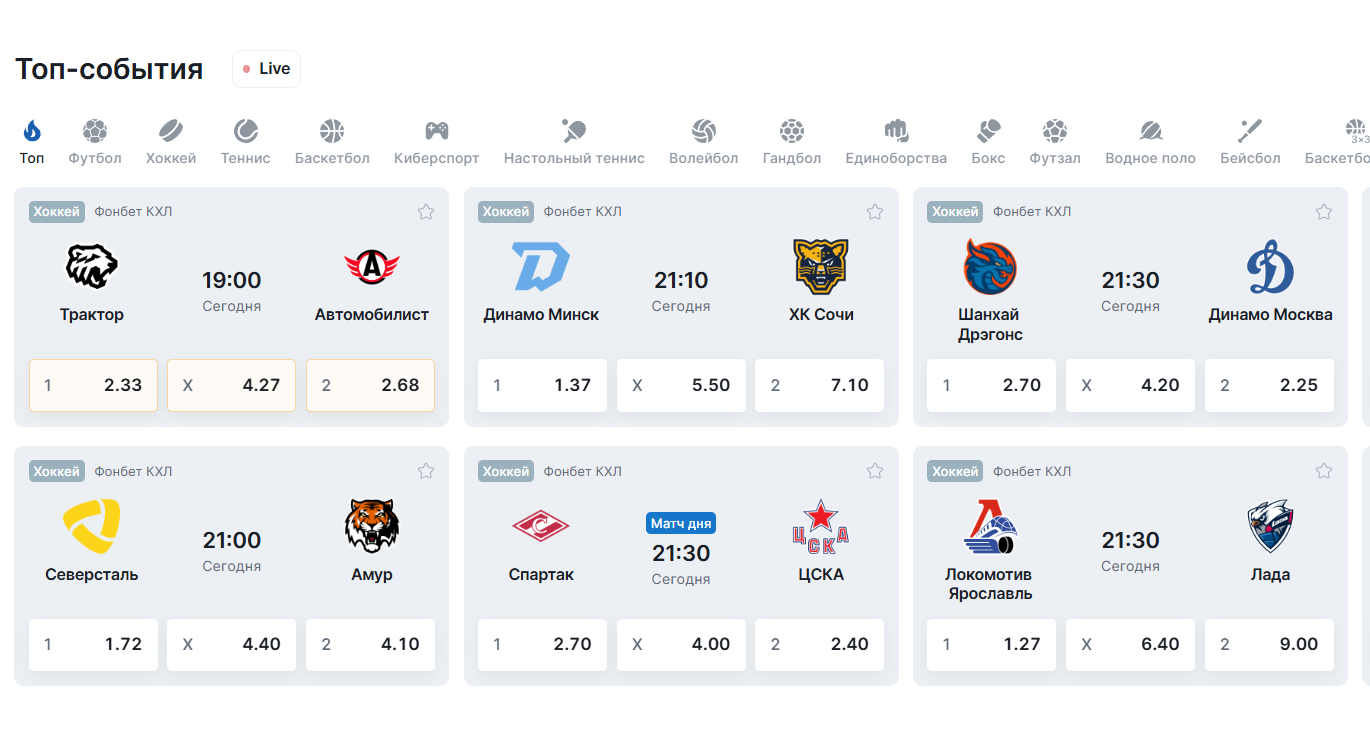Image resolution: width=1370 pixels, height=747 pixels.
Task: Star the Spartak vs CSKA match
Action: (x=875, y=471)
